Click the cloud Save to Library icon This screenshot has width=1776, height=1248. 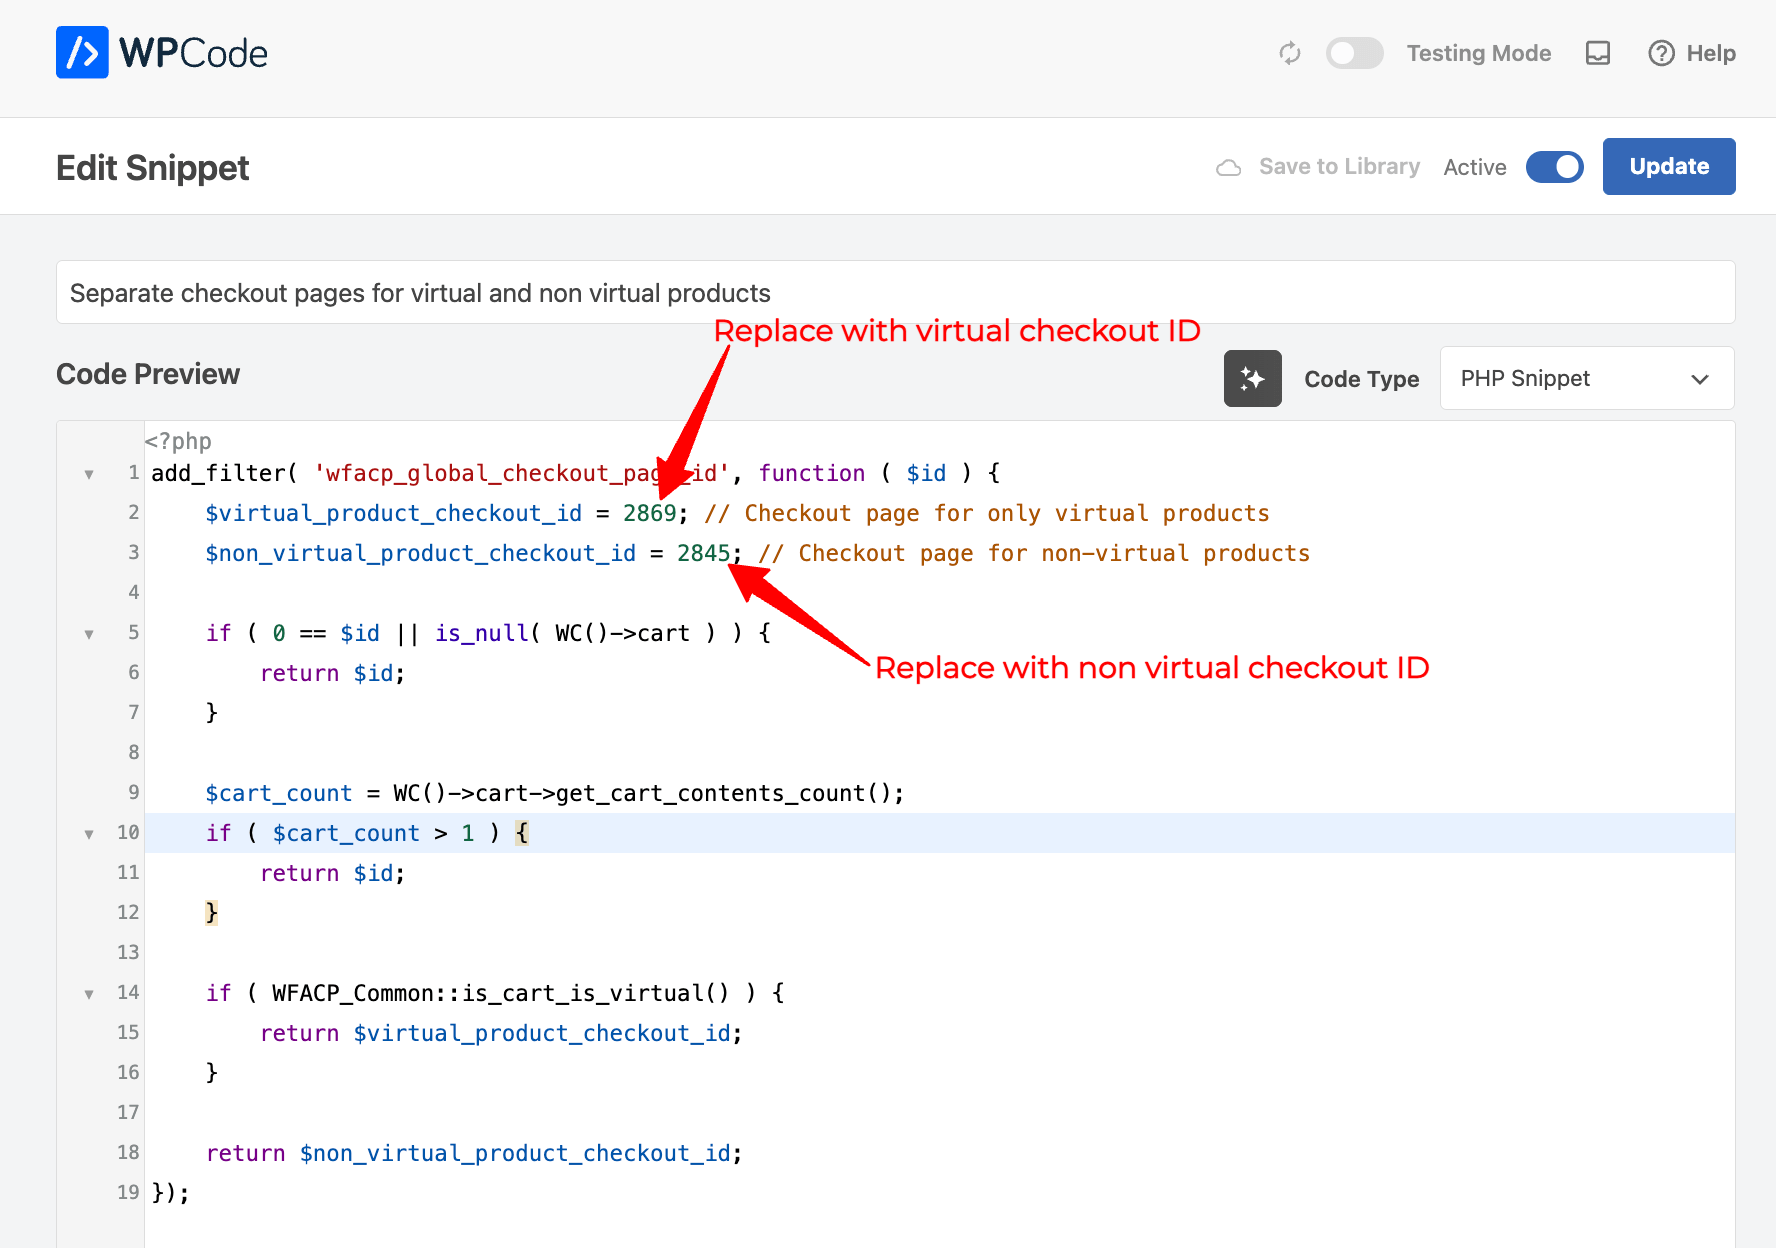pyautogui.click(x=1228, y=167)
